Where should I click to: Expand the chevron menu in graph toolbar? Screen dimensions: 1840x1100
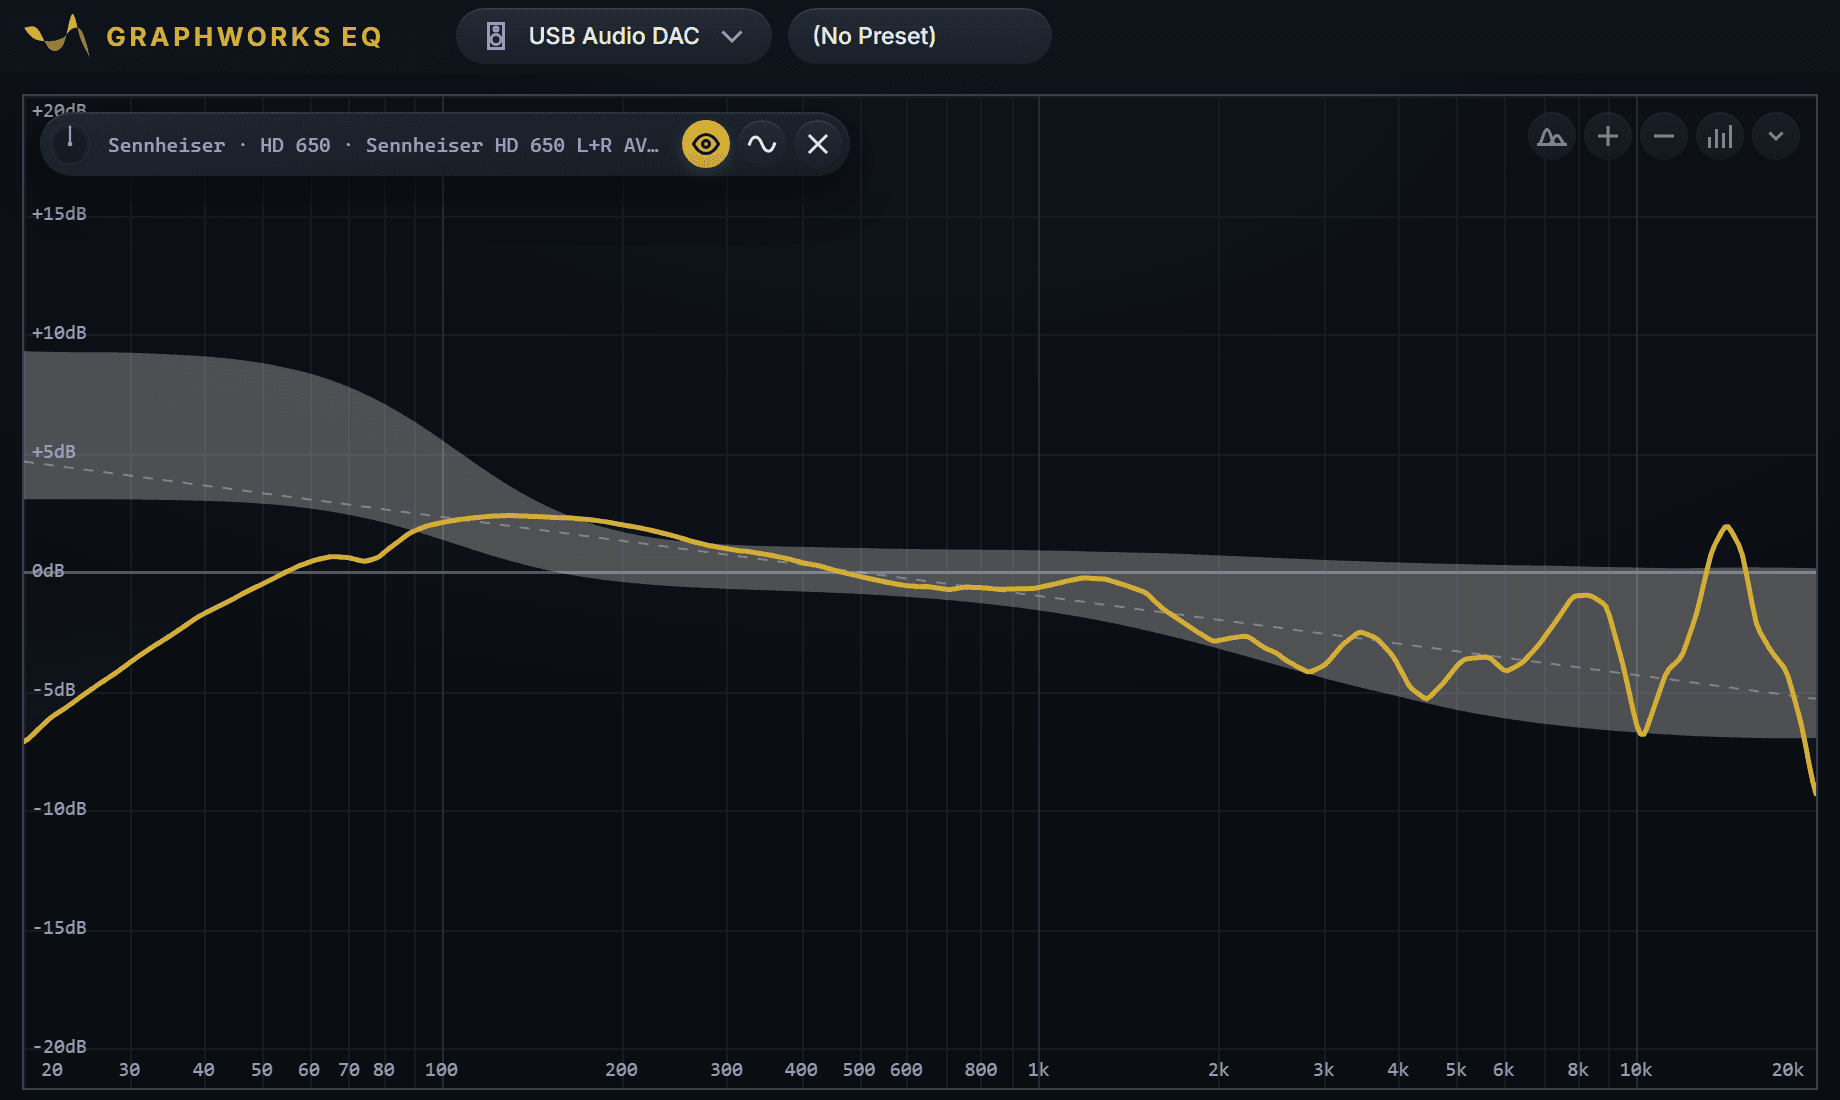1776,136
